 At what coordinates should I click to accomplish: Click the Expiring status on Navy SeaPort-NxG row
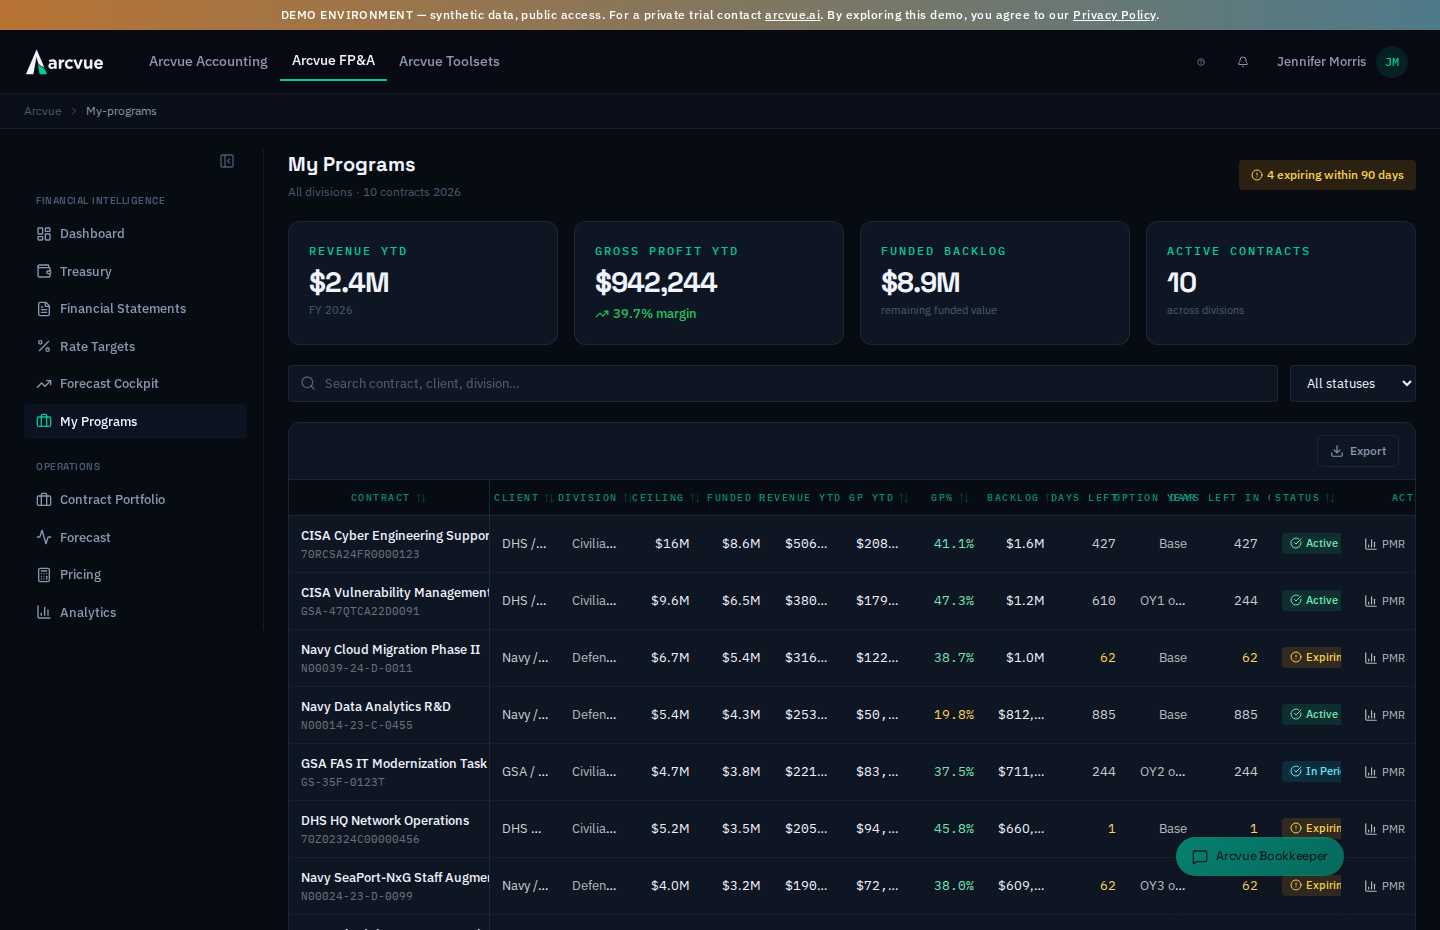1312,886
